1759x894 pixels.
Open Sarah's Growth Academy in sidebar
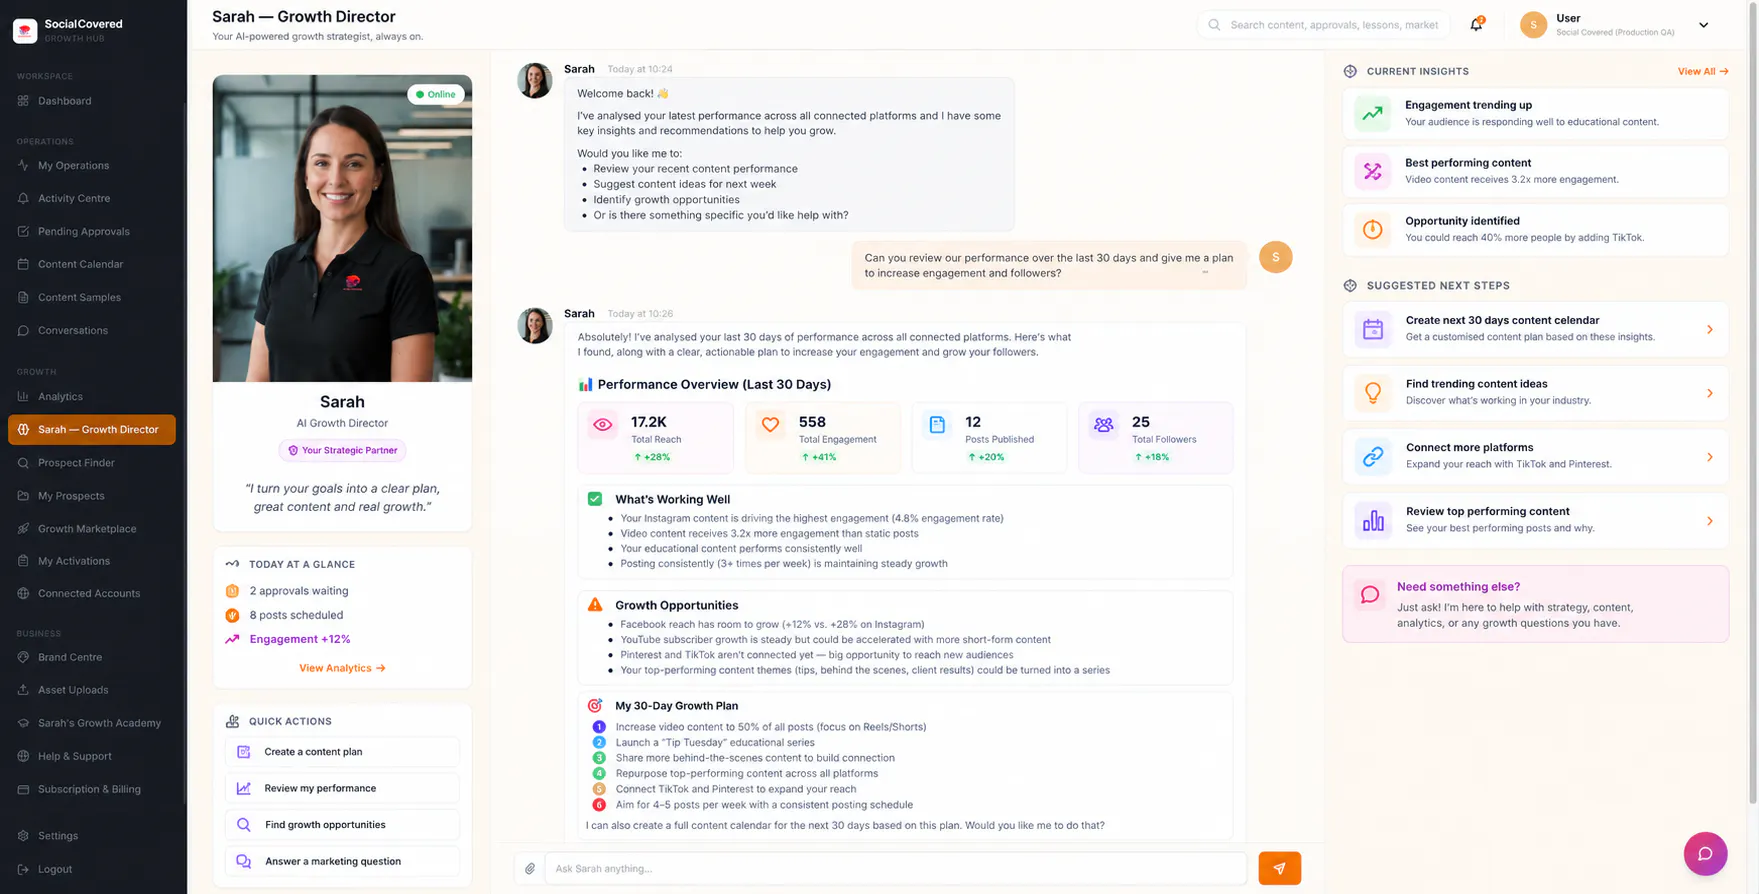coord(92,723)
